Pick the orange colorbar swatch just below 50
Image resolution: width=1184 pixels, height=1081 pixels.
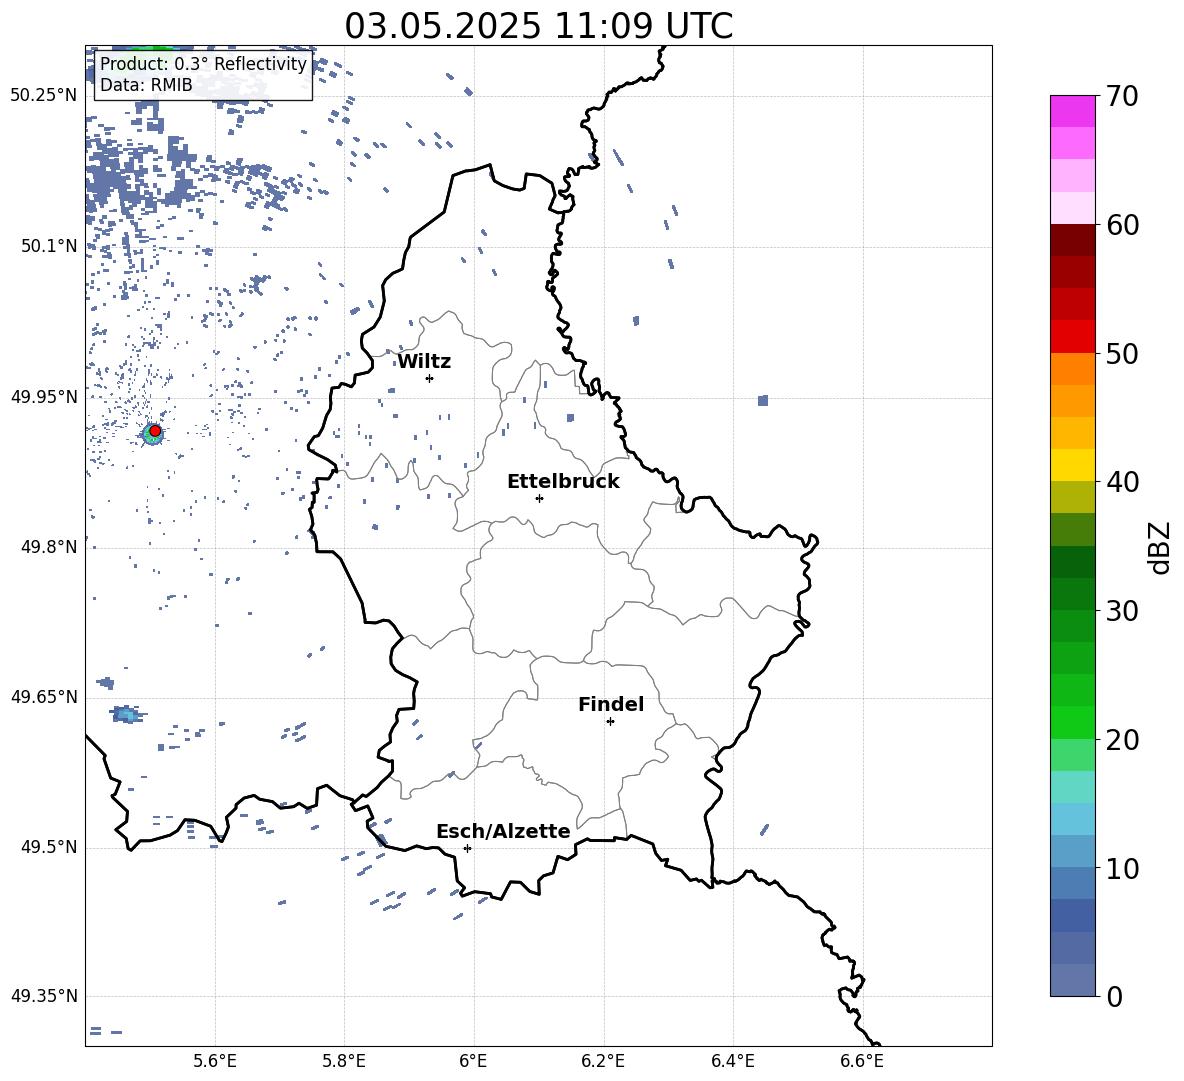[1072, 369]
